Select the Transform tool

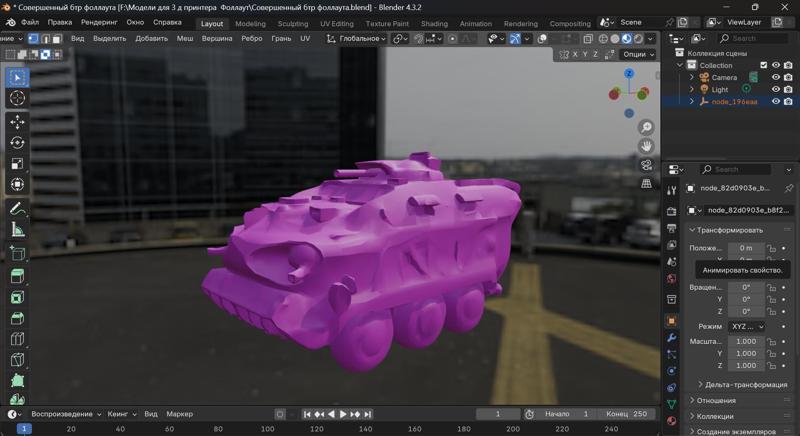point(17,184)
